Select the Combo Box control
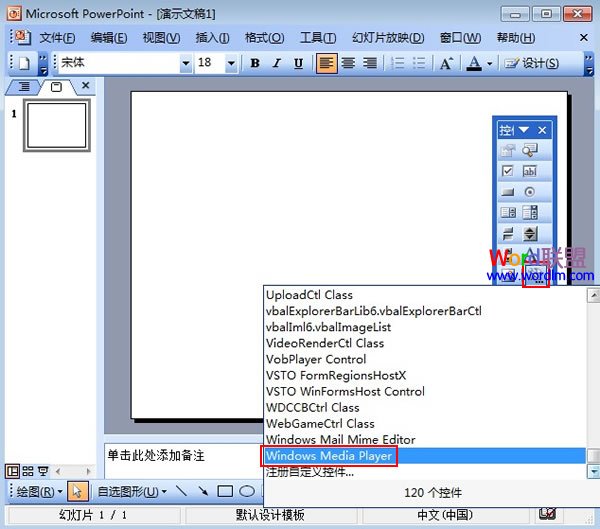This screenshot has width=600, height=529. point(530,212)
